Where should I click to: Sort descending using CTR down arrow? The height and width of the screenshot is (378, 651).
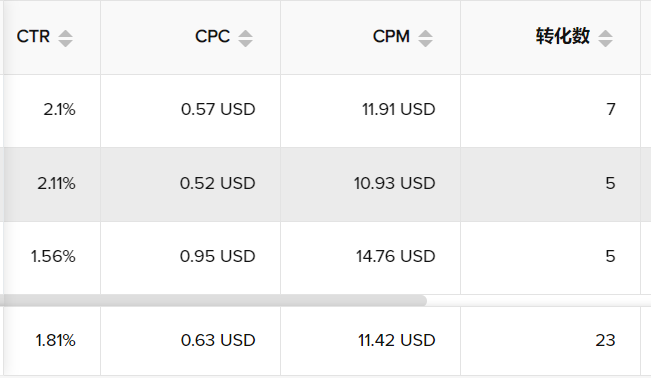coord(65,43)
